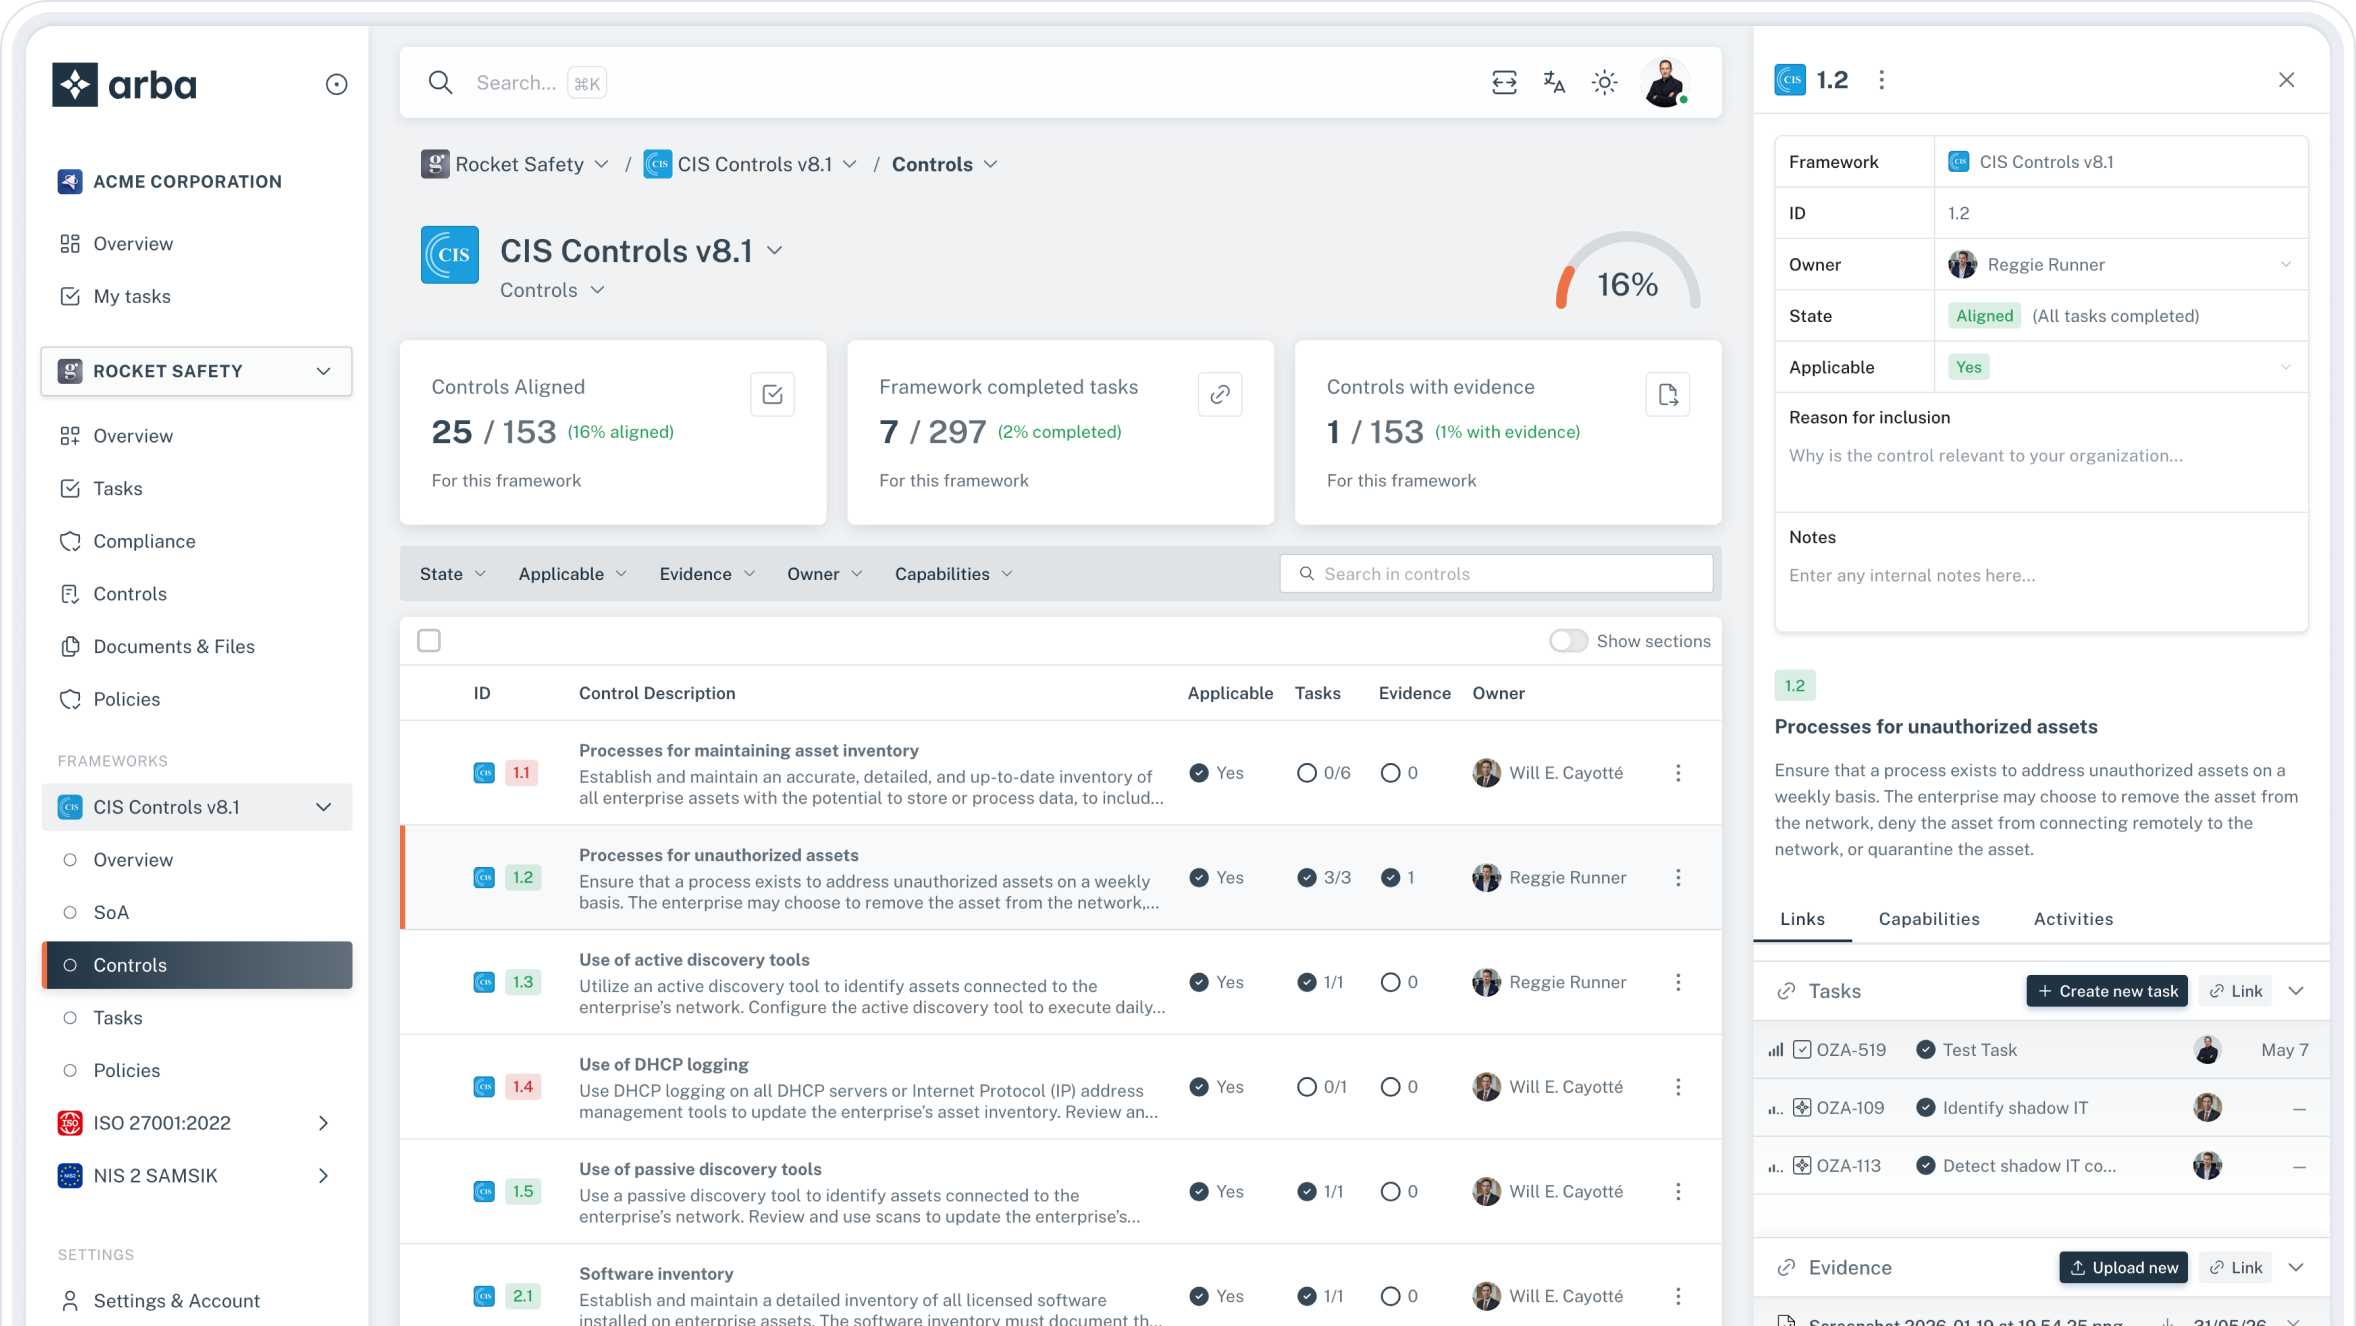Toggle completed status of Detect shadow IT task
Image resolution: width=2356 pixels, height=1326 pixels.
tap(1925, 1166)
